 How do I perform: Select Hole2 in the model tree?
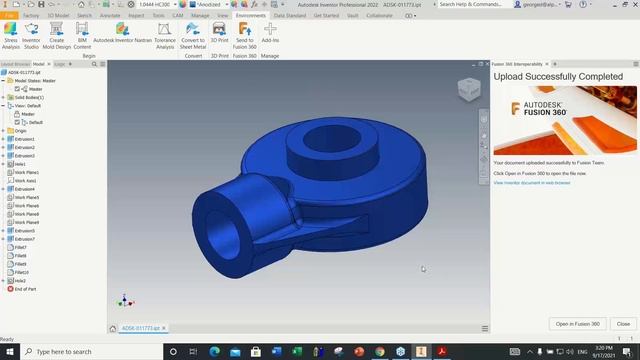tap(20, 281)
